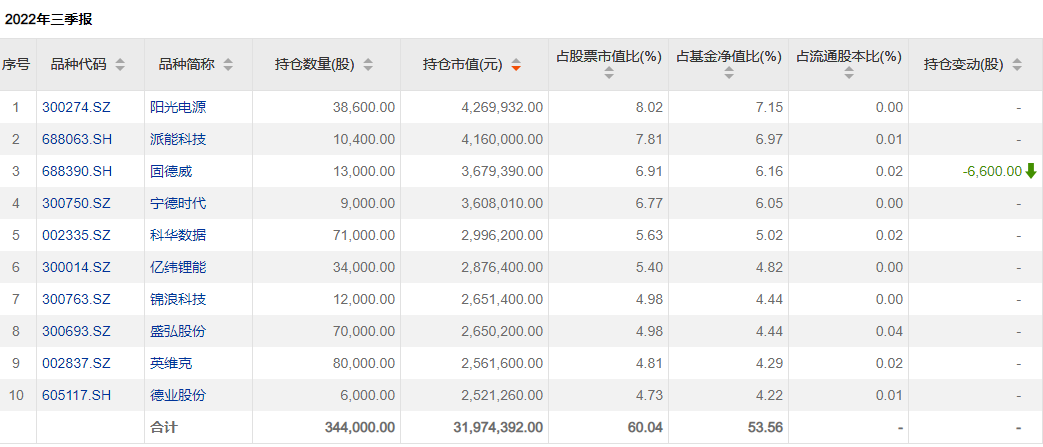Sort by 占流通股本比(%) arrows
This screenshot has height=447, width=1043.
849,73
